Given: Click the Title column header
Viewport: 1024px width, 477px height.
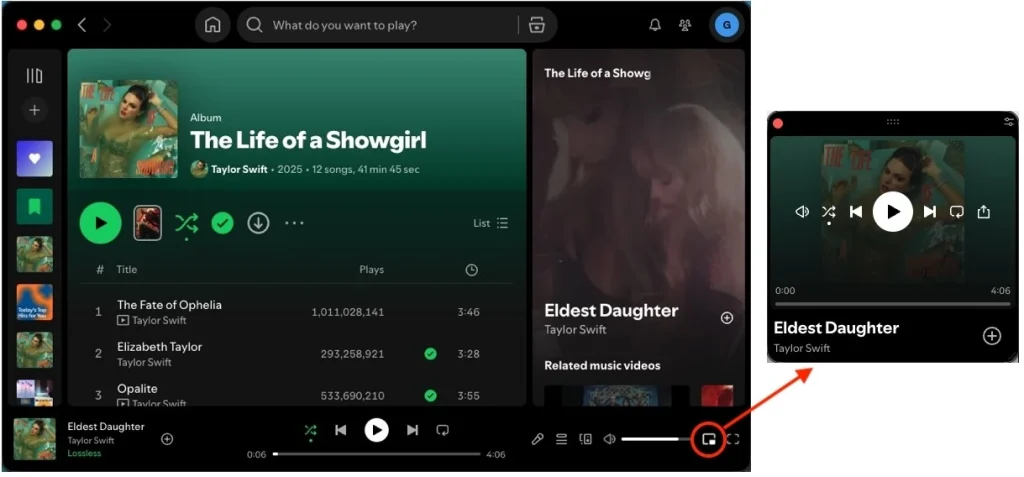Looking at the screenshot, I should click(127, 269).
